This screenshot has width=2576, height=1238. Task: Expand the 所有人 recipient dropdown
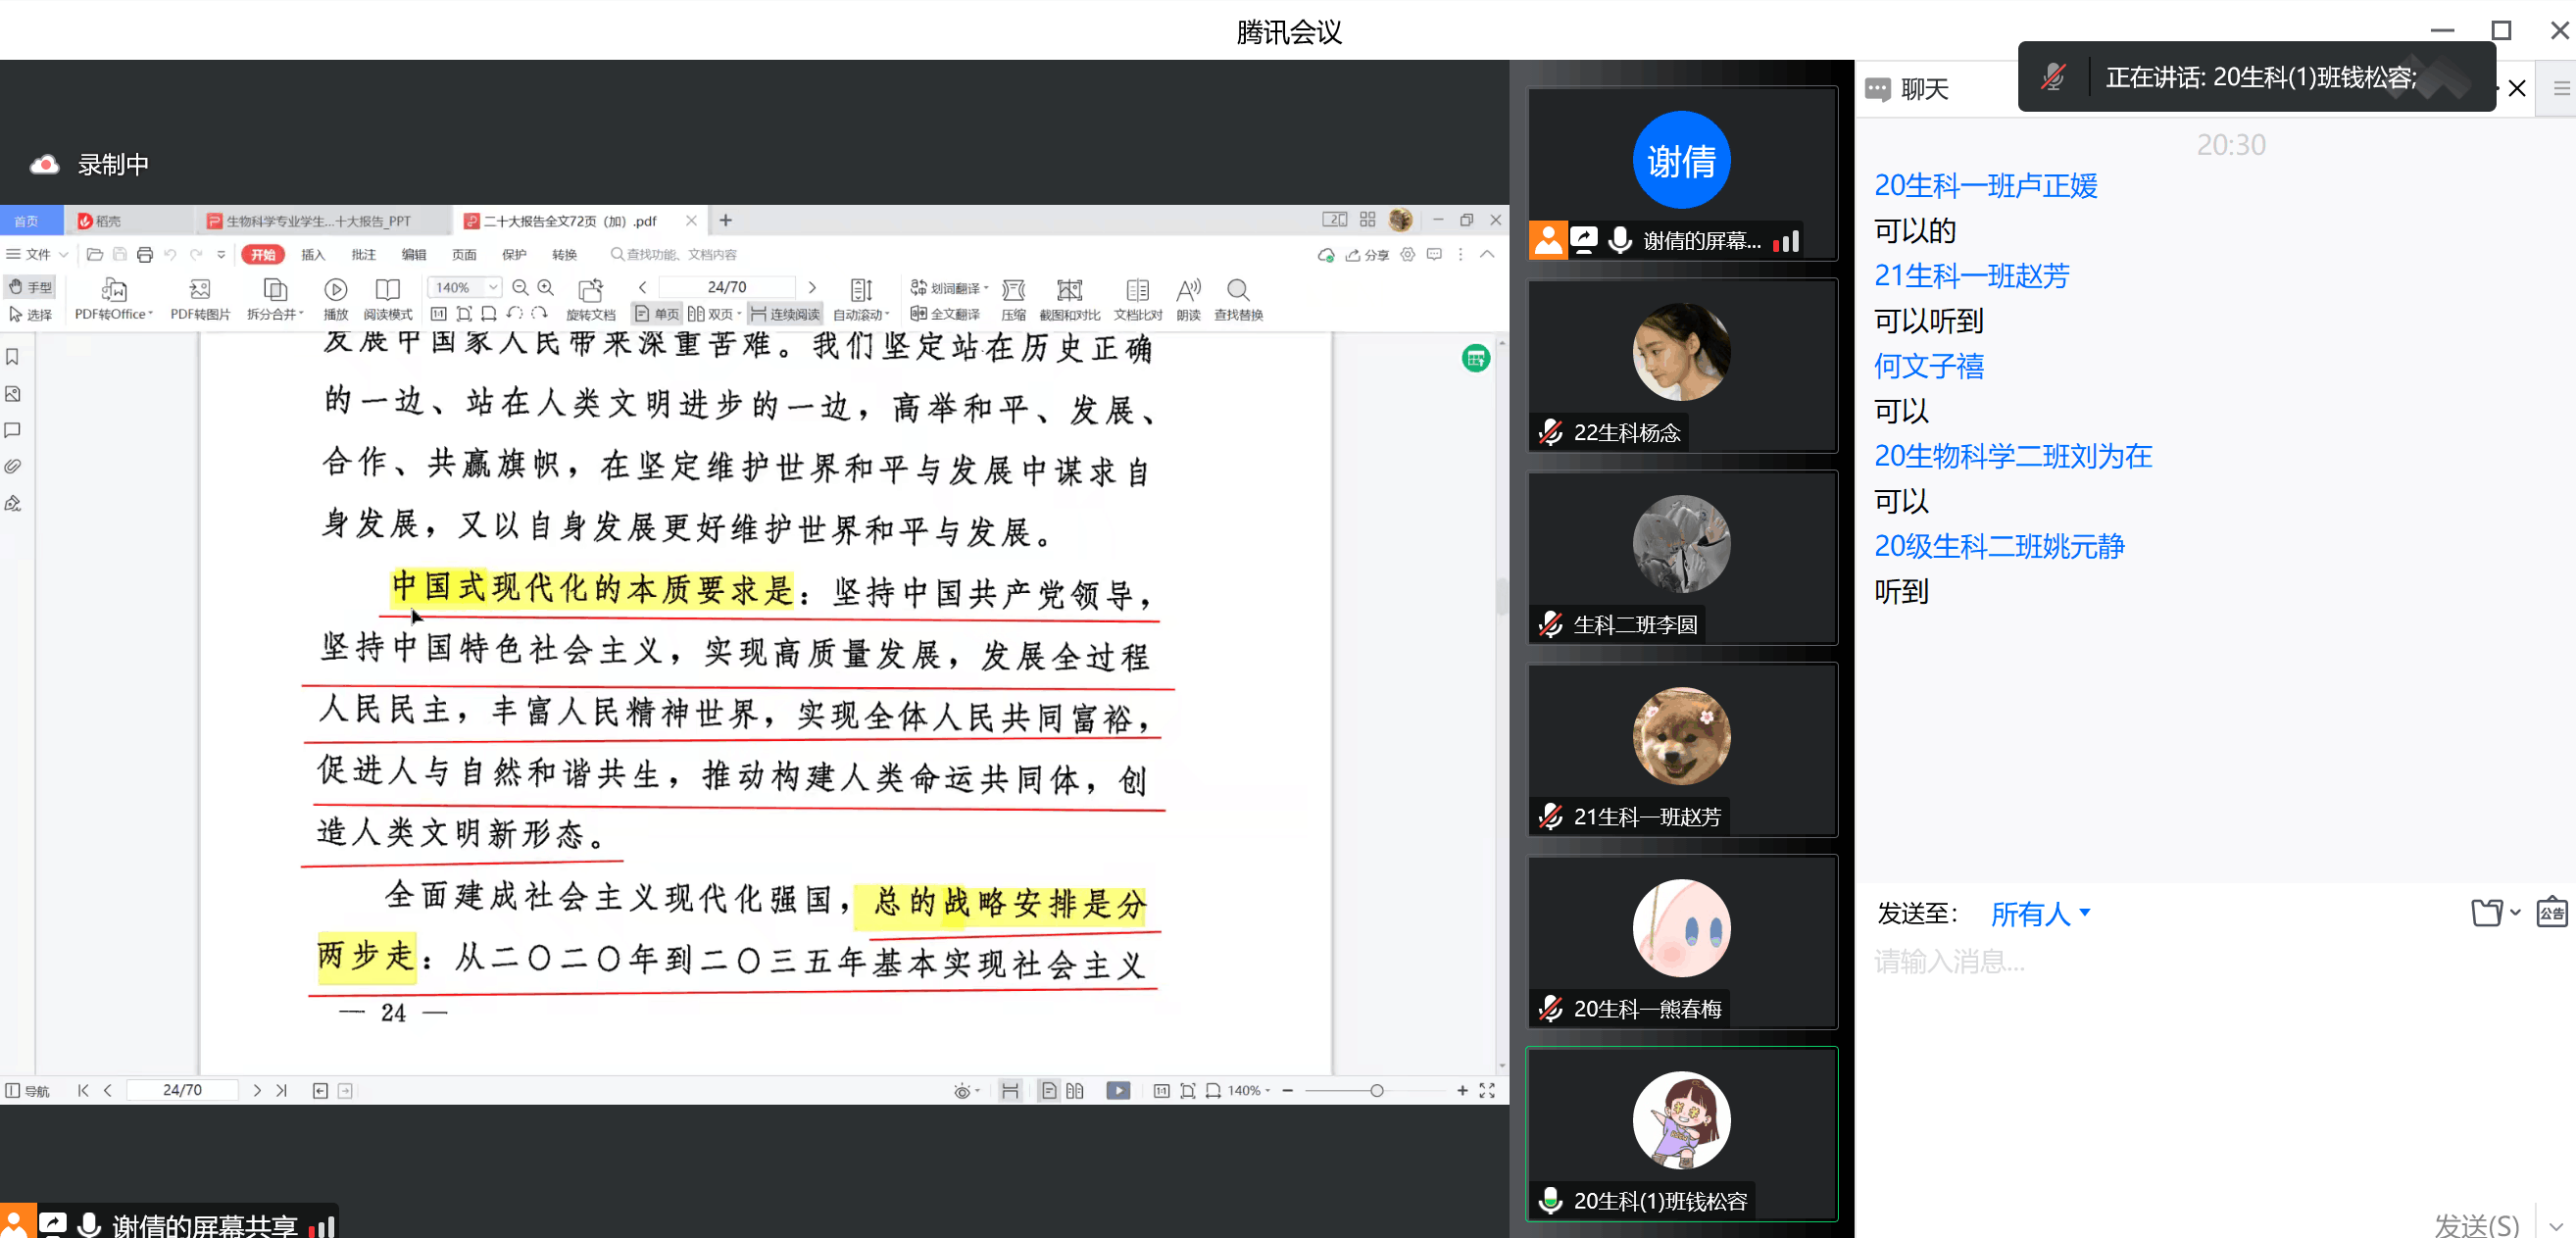pyautogui.click(x=2039, y=913)
